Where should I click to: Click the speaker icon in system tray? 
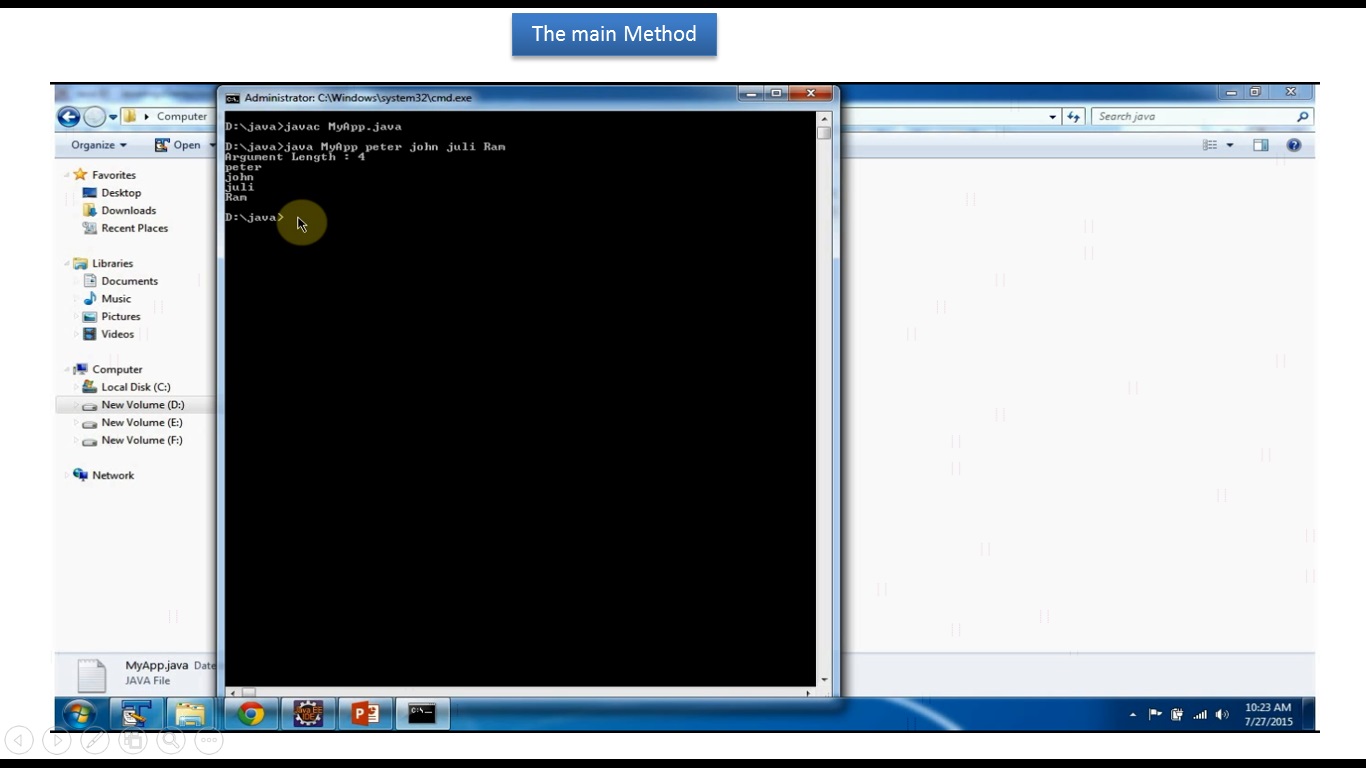(1219, 715)
